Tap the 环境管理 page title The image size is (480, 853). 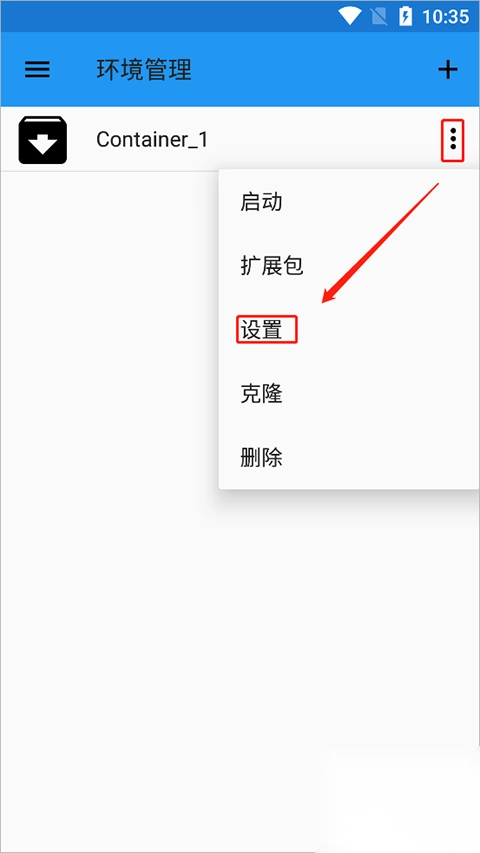pyautogui.click(x=144, y=70)
